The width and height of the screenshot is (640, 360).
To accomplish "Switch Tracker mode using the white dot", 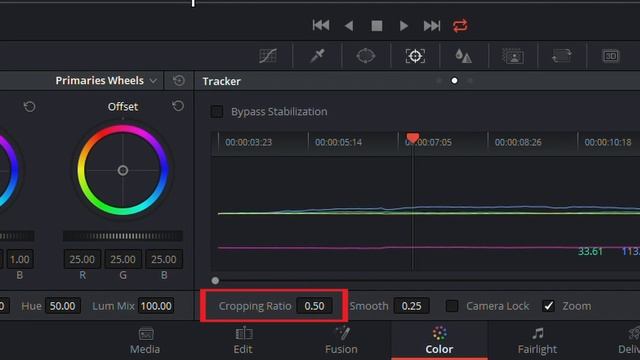I will pos(454,81).
